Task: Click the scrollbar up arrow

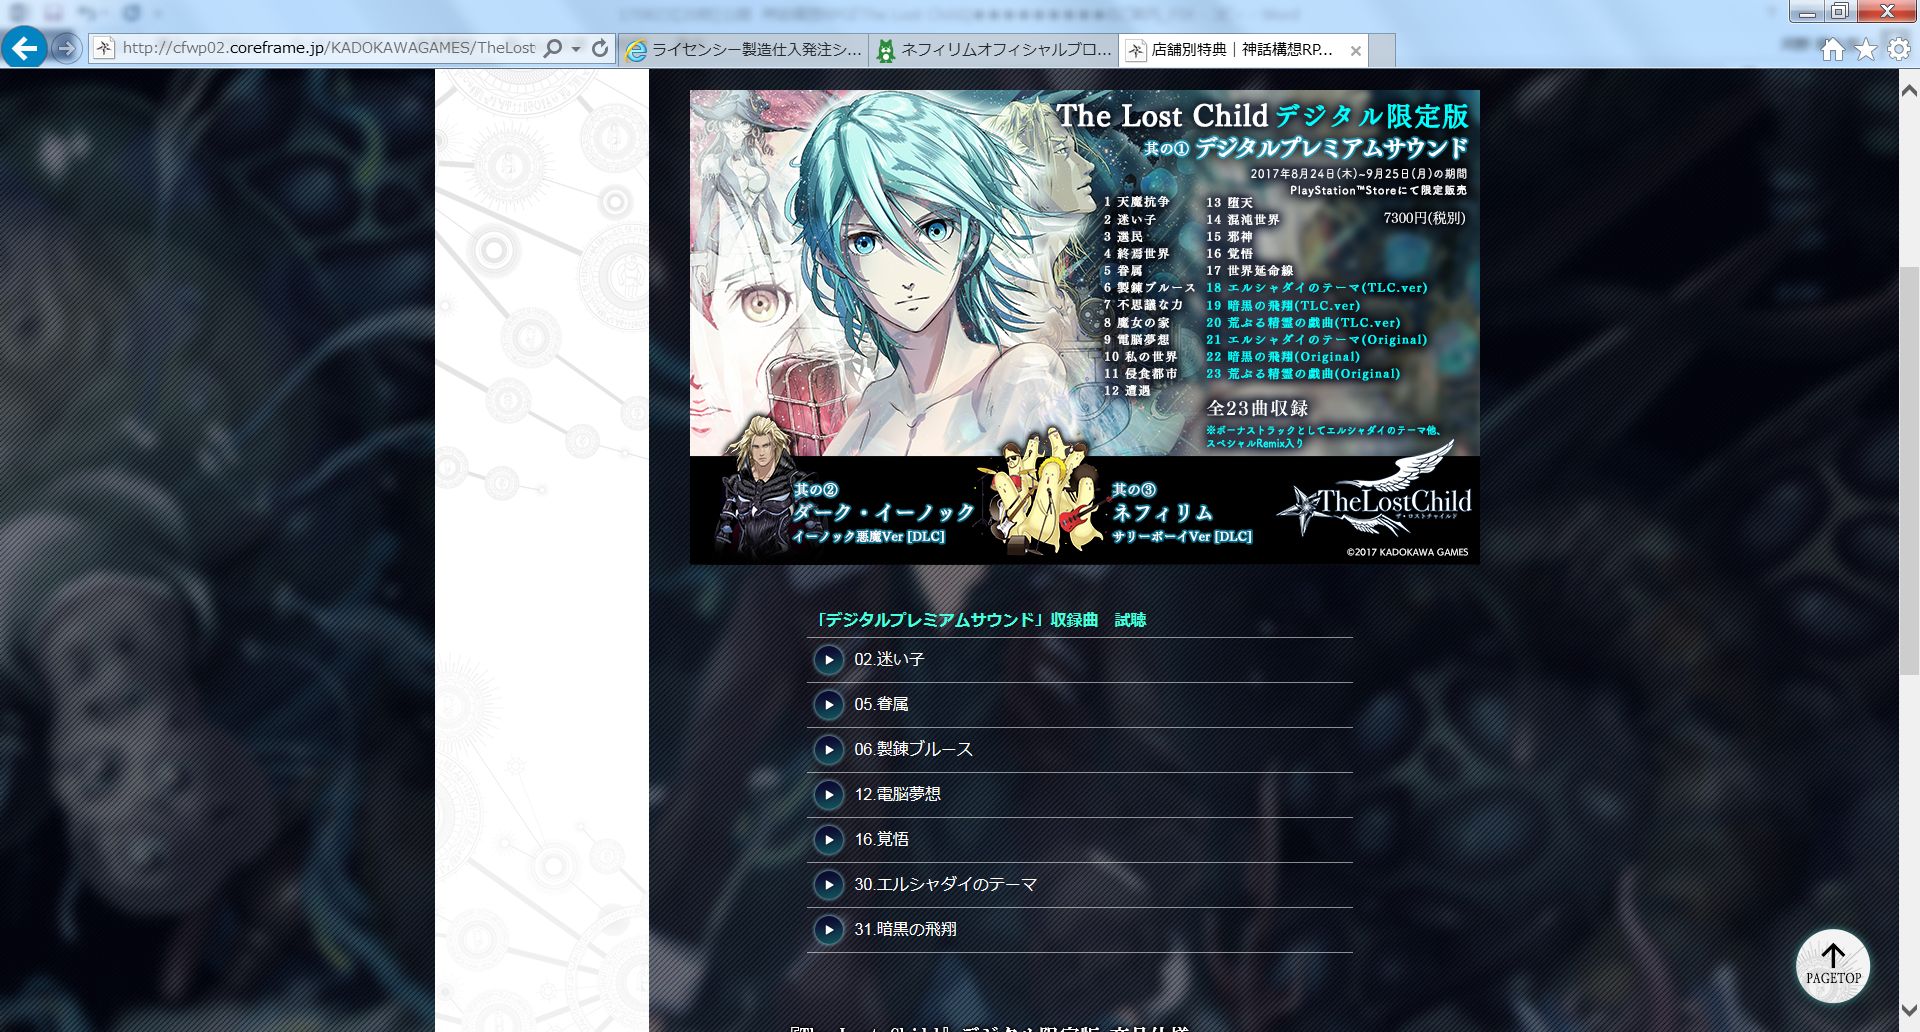Action: click(x=1909, y=90)
